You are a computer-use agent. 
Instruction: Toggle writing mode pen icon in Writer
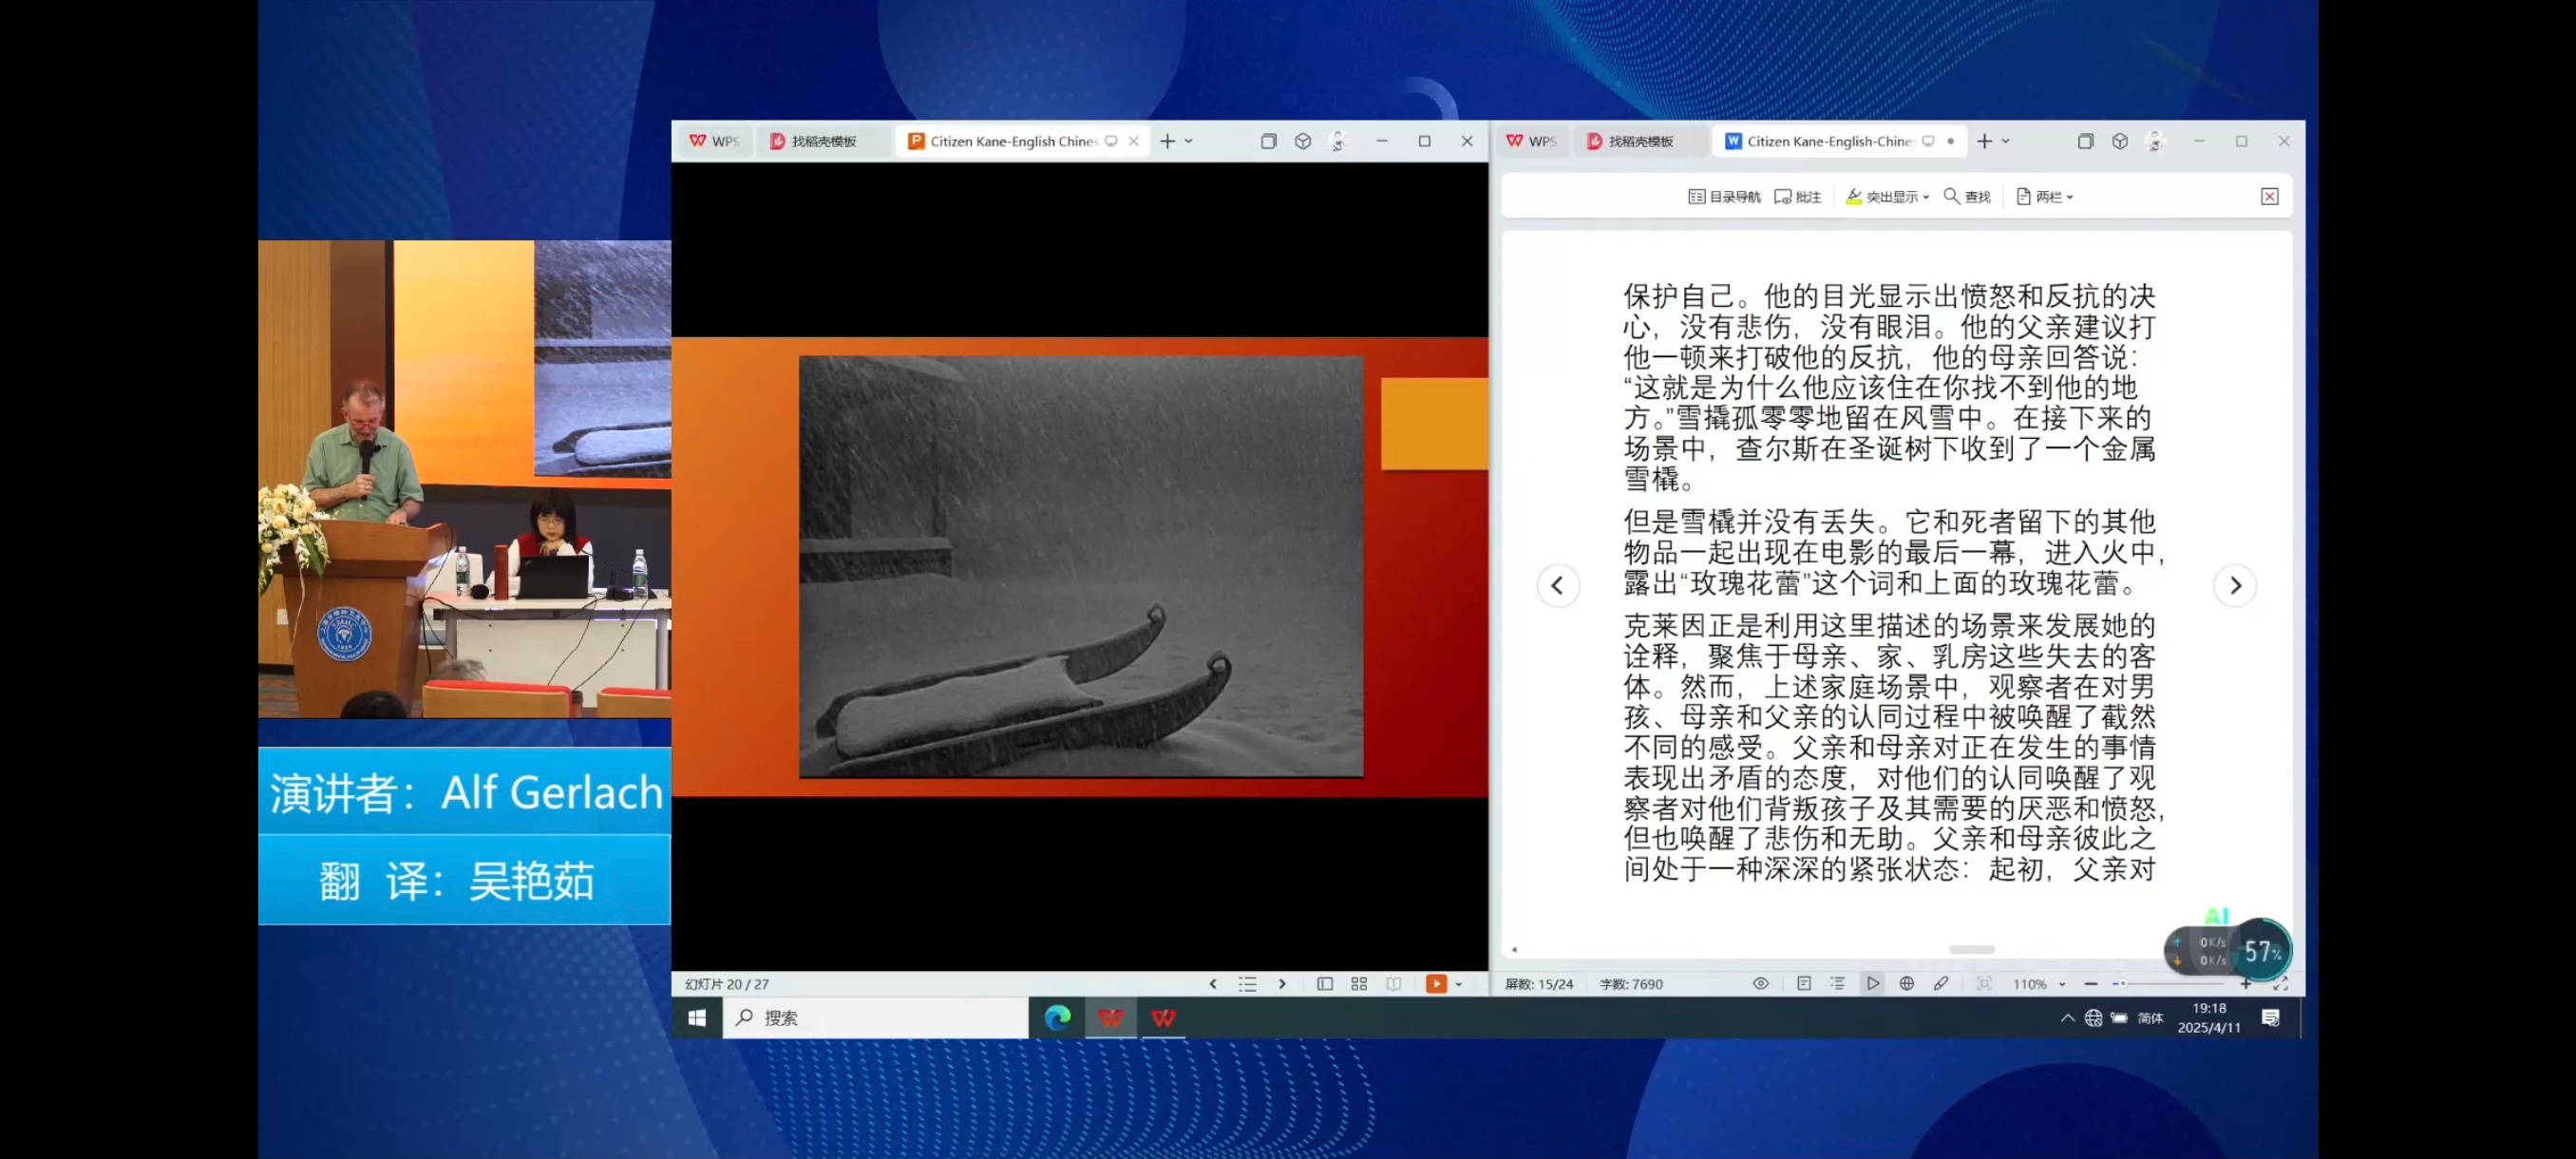point(1941,984)
